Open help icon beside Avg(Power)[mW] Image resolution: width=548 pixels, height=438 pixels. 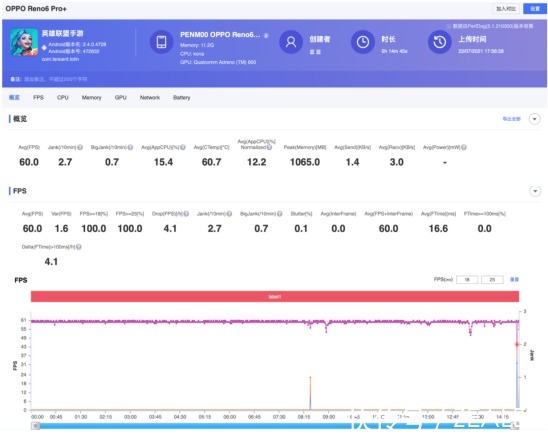click(x=464, y=147)
